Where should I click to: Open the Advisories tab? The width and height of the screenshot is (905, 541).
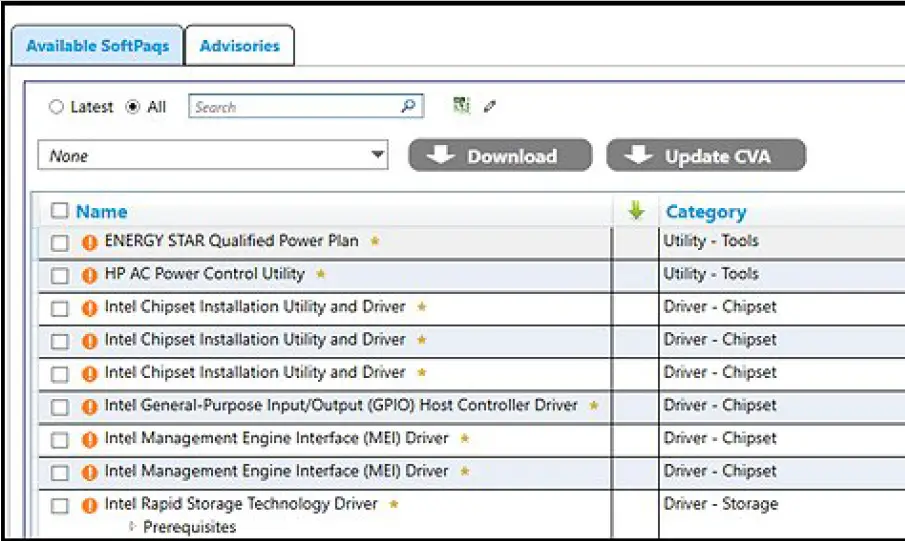pos(240,46)
